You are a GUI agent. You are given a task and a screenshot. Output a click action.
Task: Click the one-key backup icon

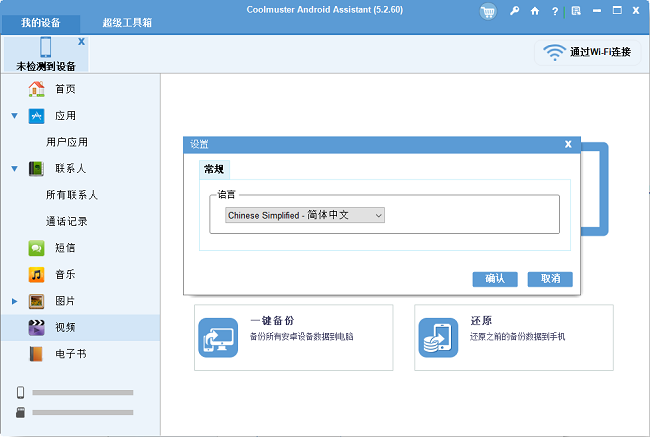tap(218, 337)
